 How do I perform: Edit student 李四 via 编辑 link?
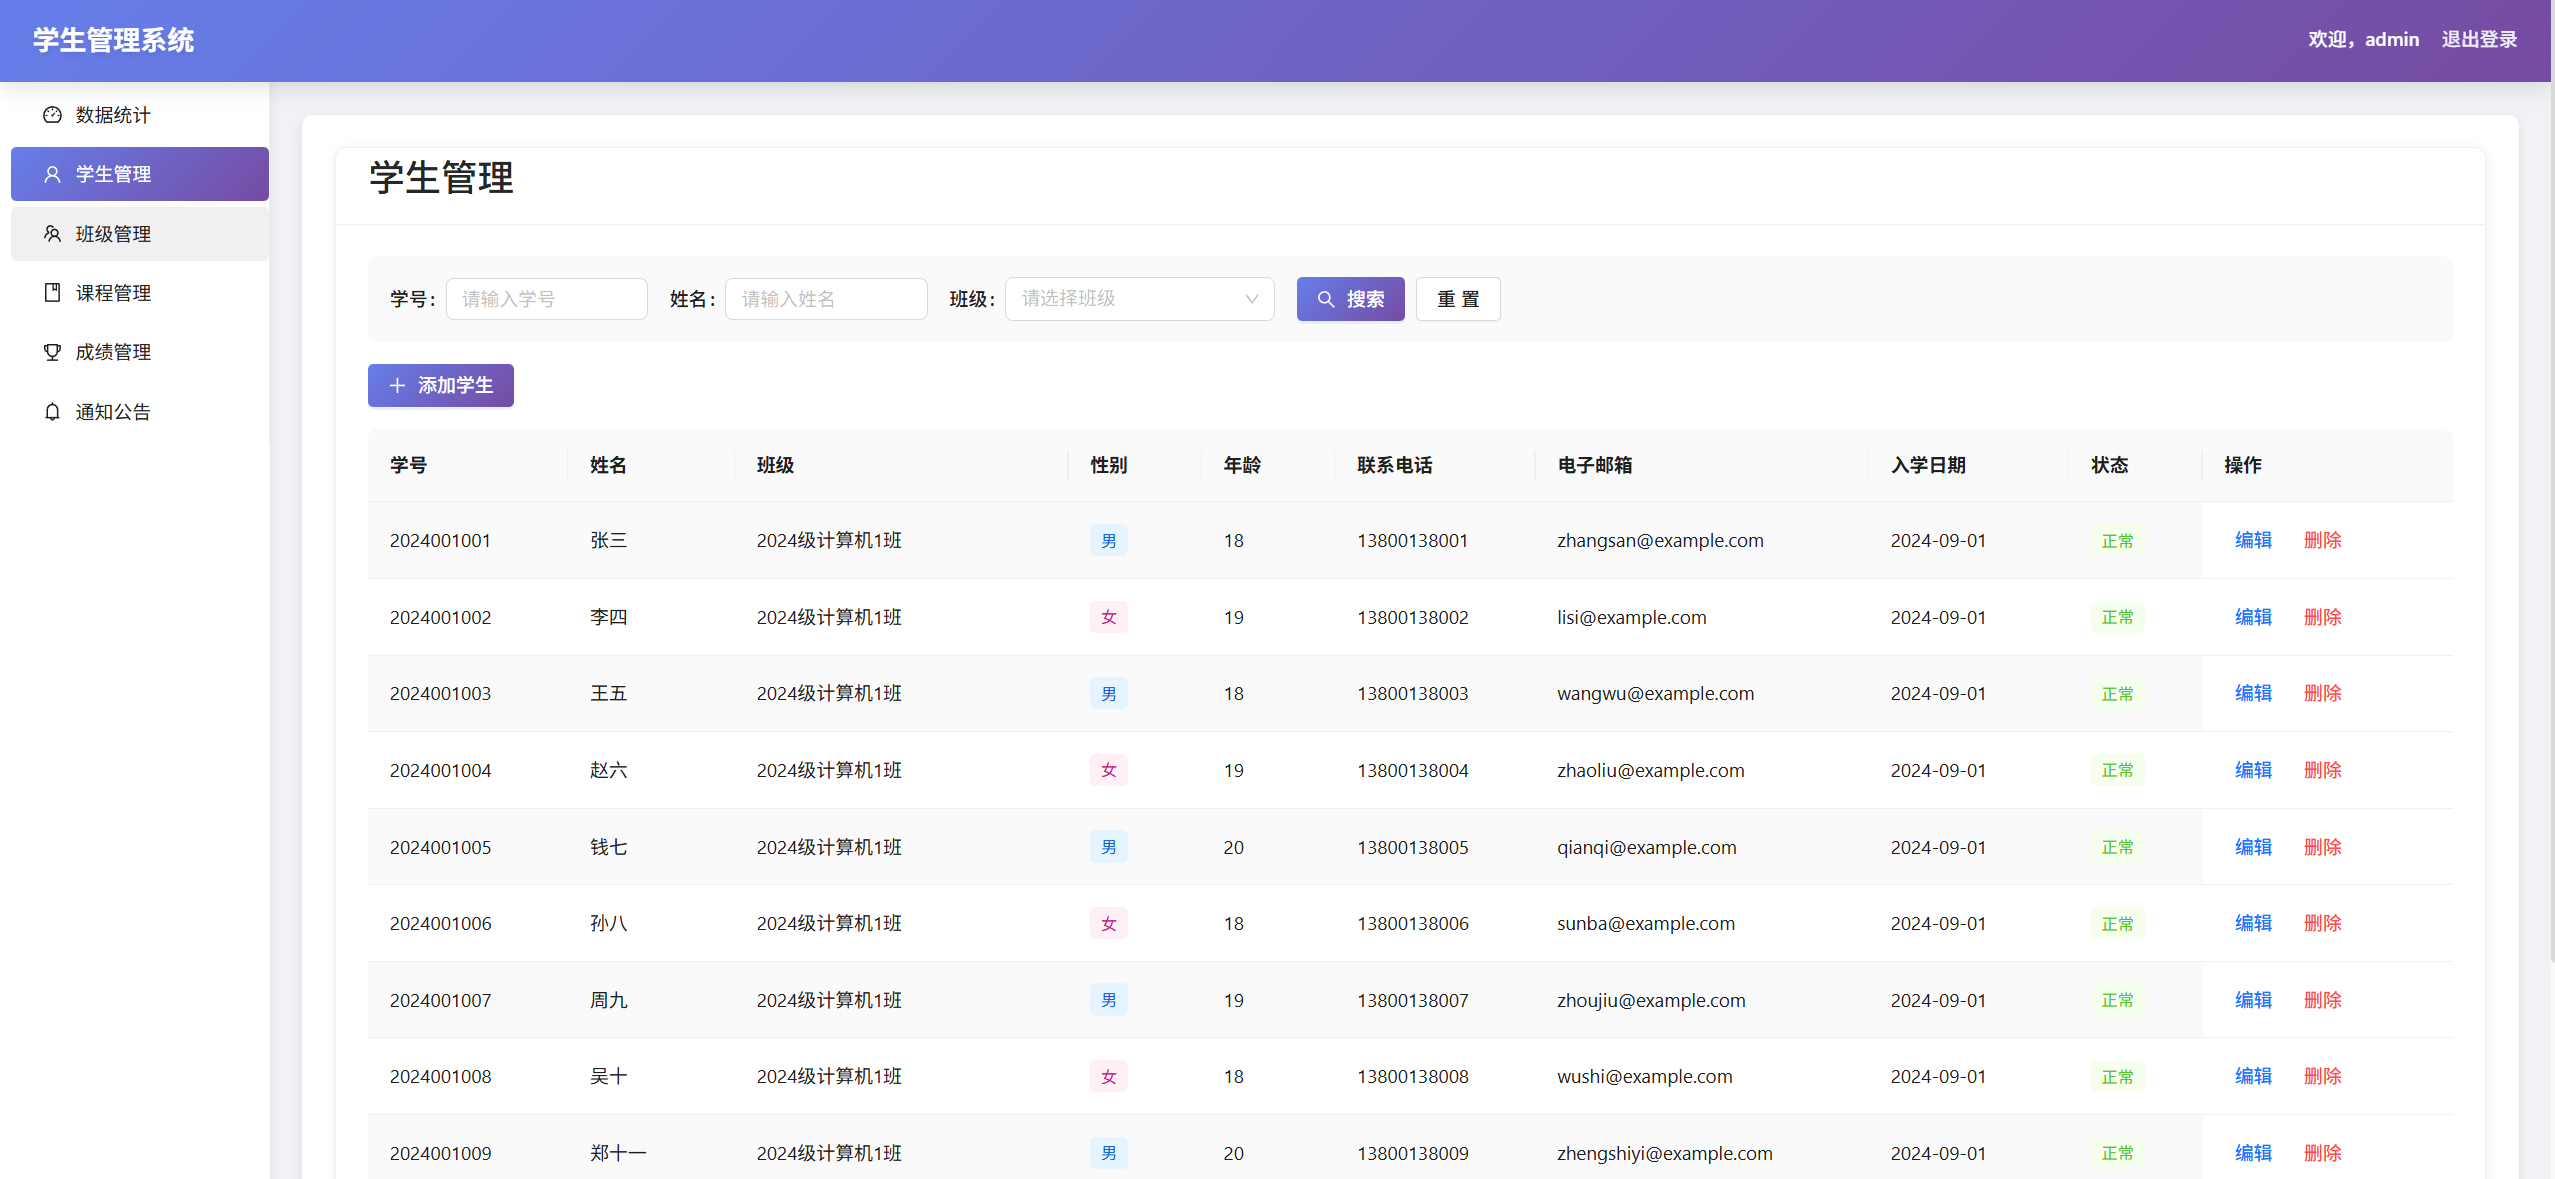[2253, 617]
